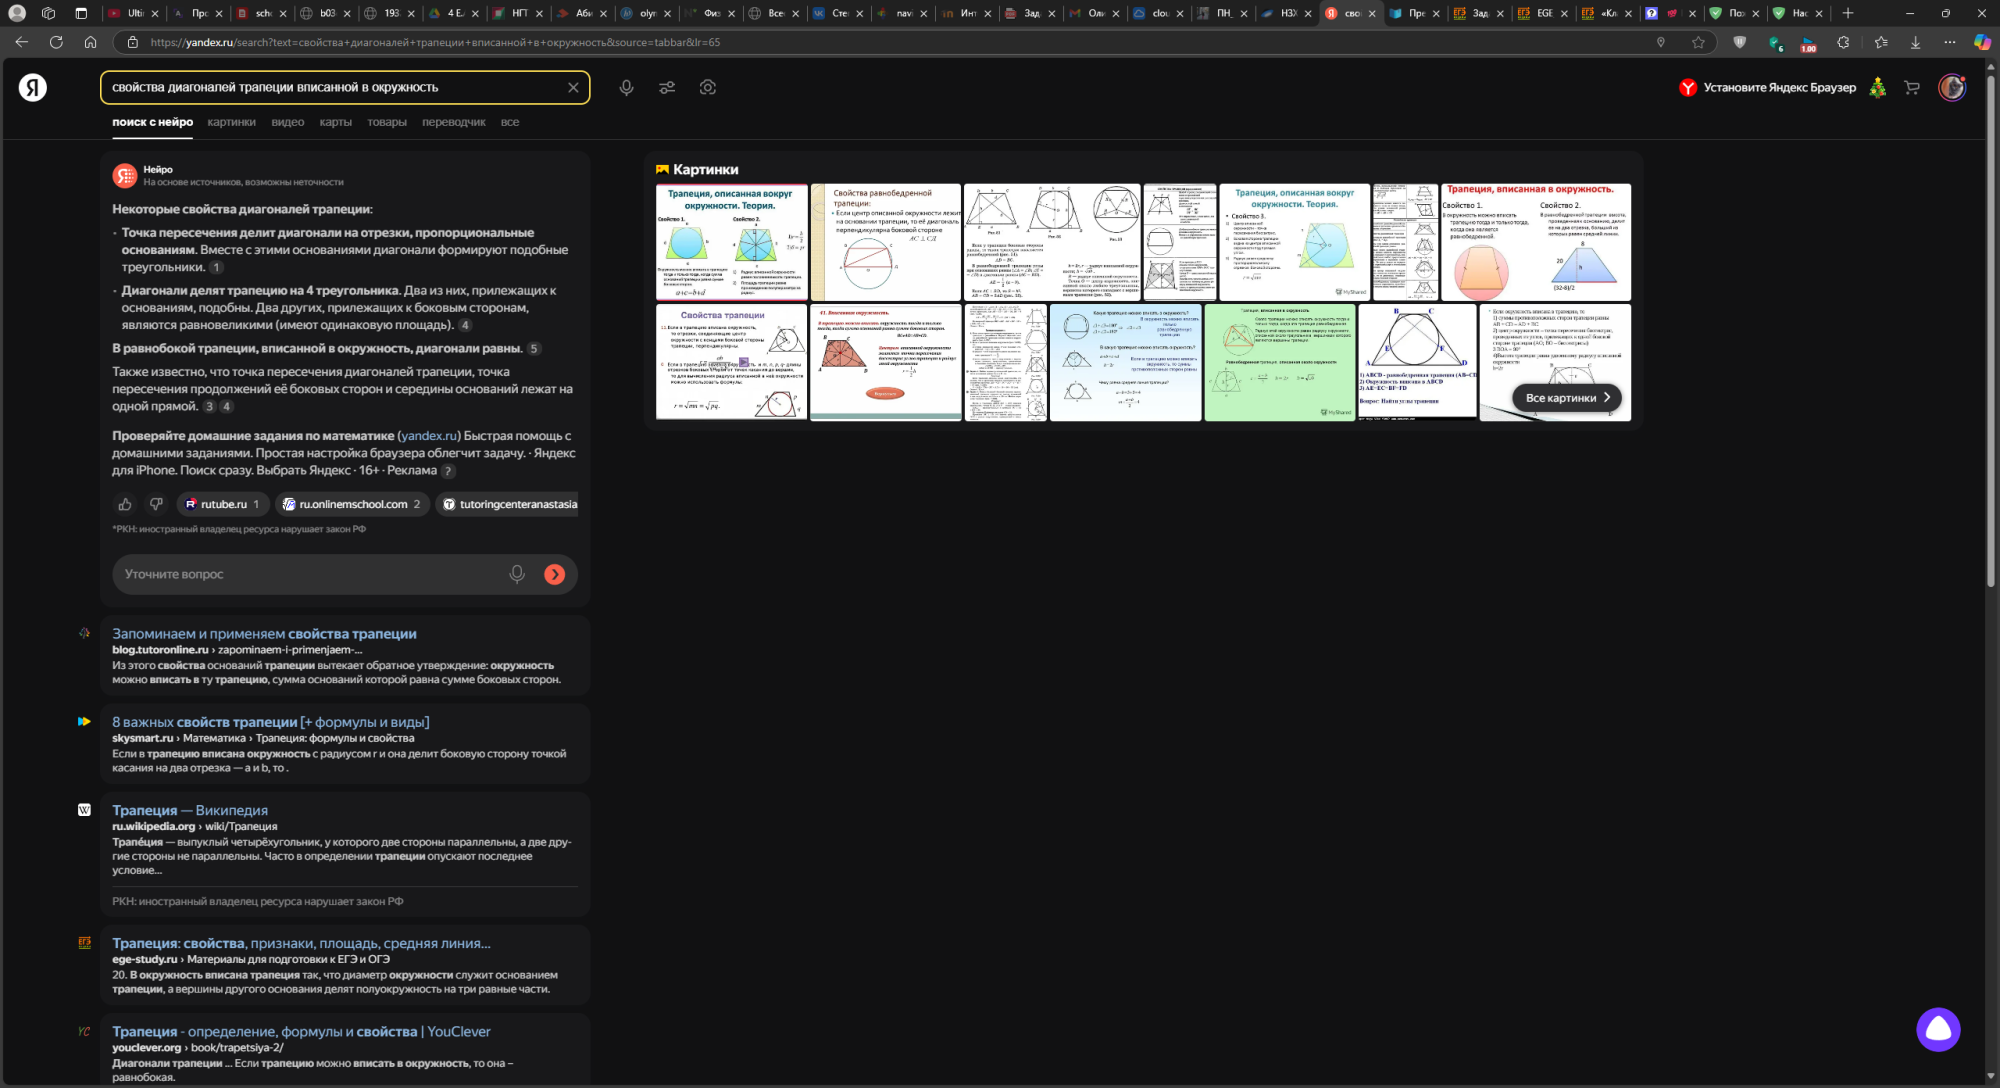This screenshot has height=1088, width=2000.
Task: Switch to товары search tab
Action: coord(387,122)
